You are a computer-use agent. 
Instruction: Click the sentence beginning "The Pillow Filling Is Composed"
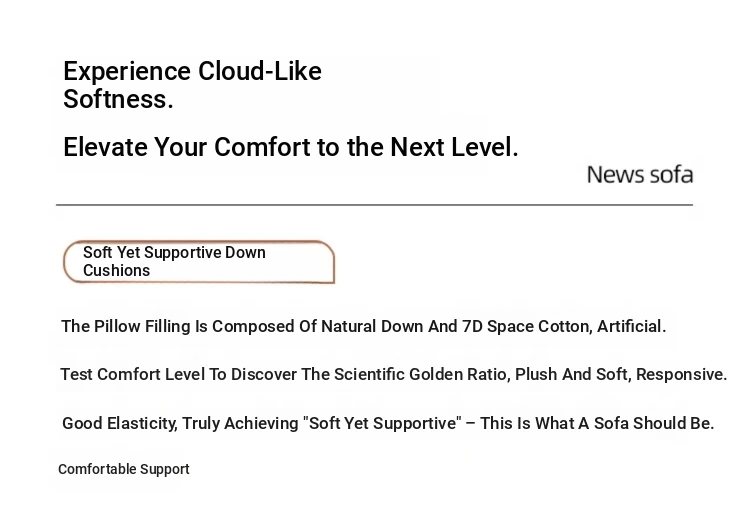tap(363, 326)
